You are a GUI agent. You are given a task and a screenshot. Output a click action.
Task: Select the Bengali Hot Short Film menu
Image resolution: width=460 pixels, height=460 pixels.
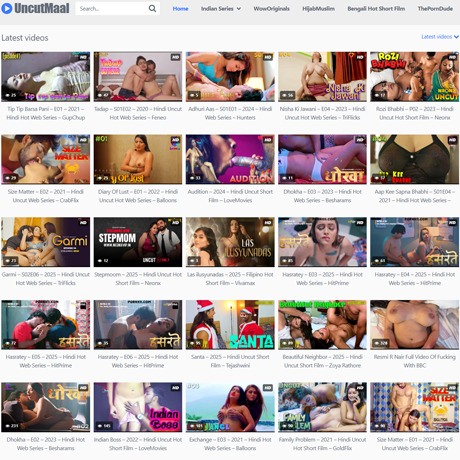376,9
